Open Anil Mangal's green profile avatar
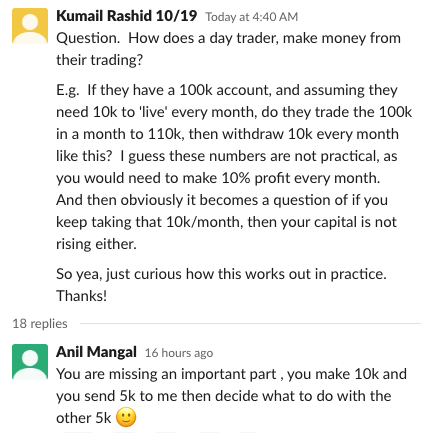421x433 pixels. 30,362
